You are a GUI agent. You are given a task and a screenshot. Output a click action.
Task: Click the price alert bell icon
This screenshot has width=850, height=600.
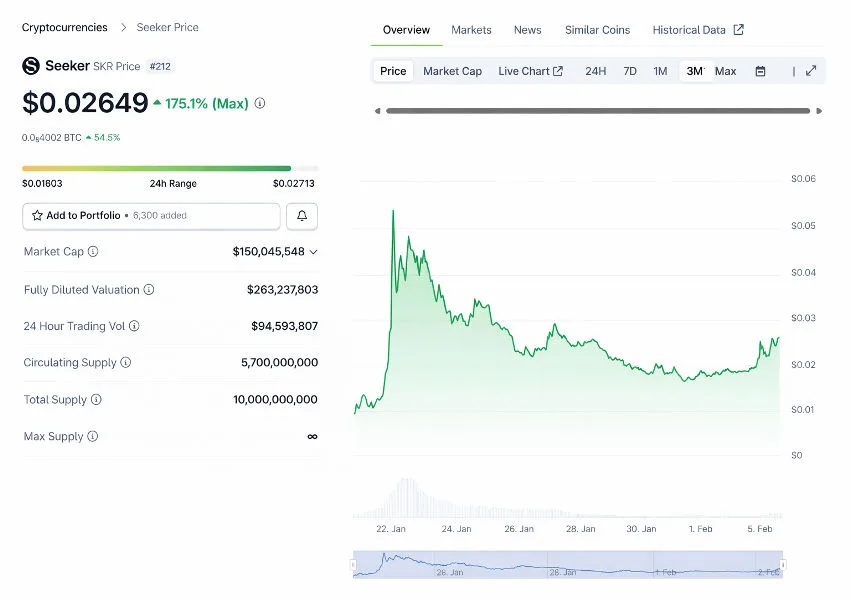(x=302, y=216)
